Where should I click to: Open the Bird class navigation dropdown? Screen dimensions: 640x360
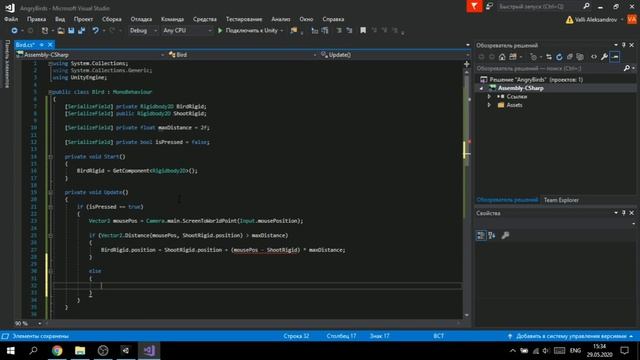pos(242,55)
